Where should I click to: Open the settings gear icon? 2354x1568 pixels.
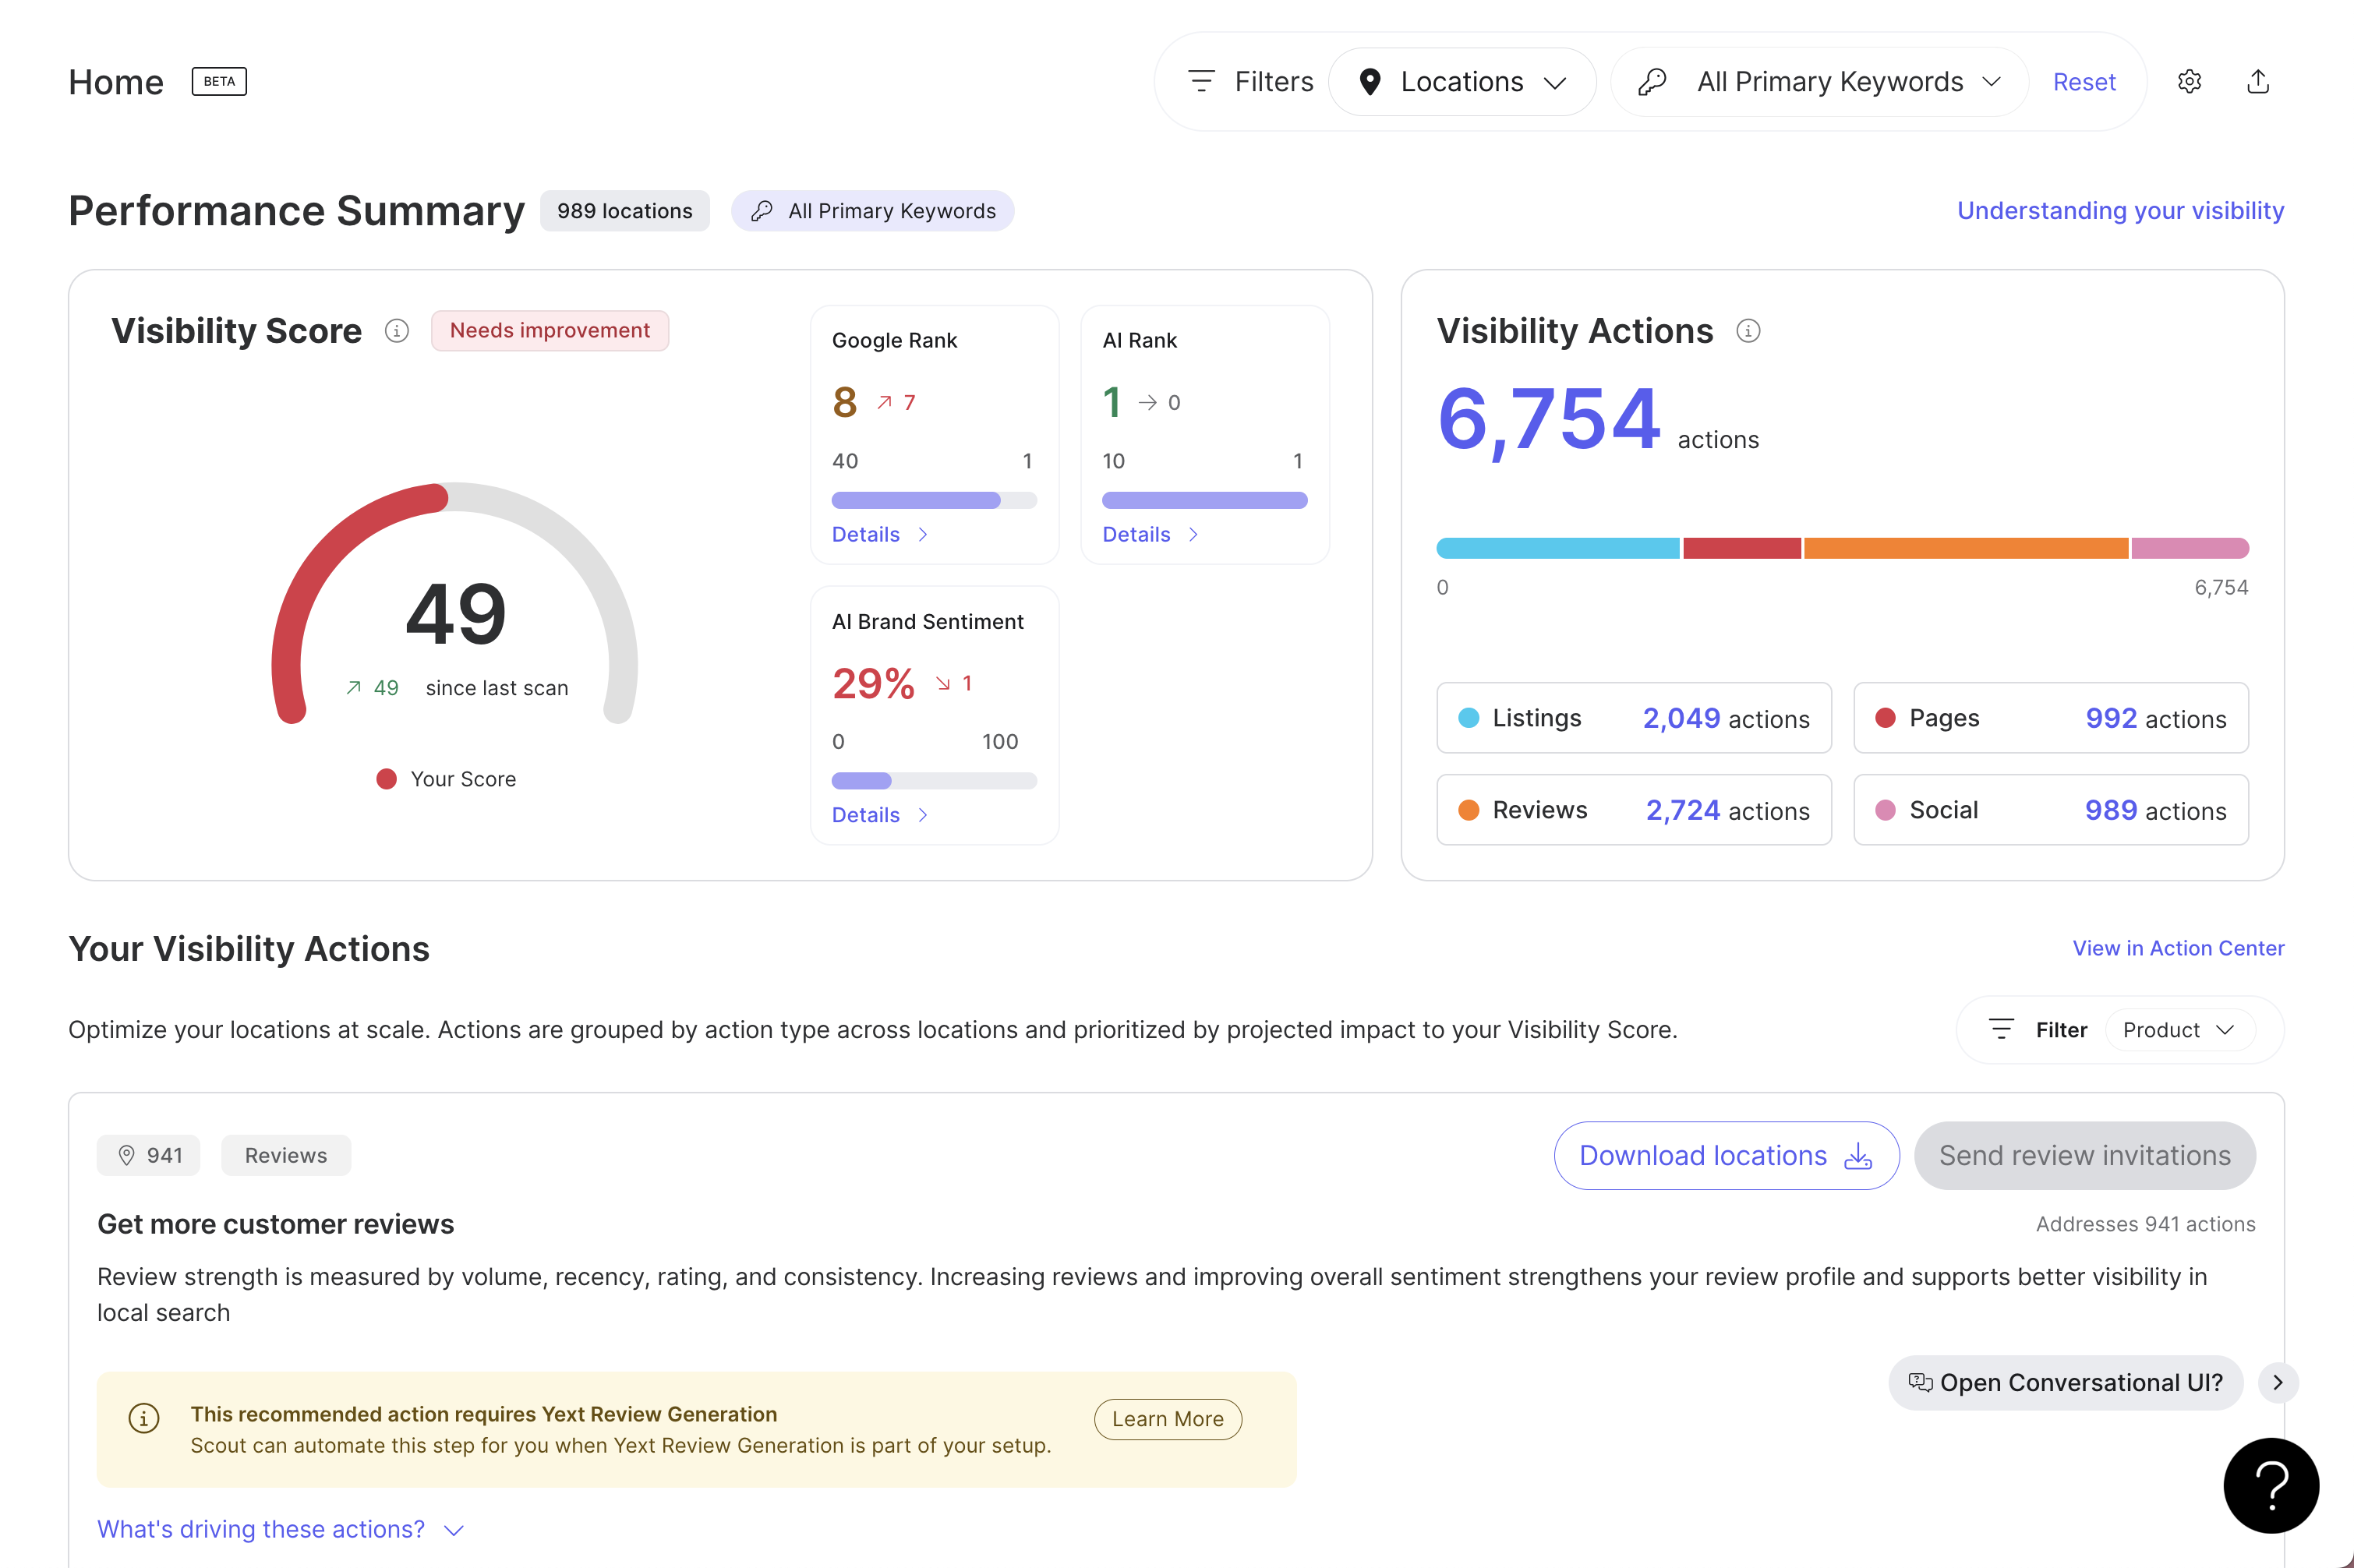pos(2189,82)
